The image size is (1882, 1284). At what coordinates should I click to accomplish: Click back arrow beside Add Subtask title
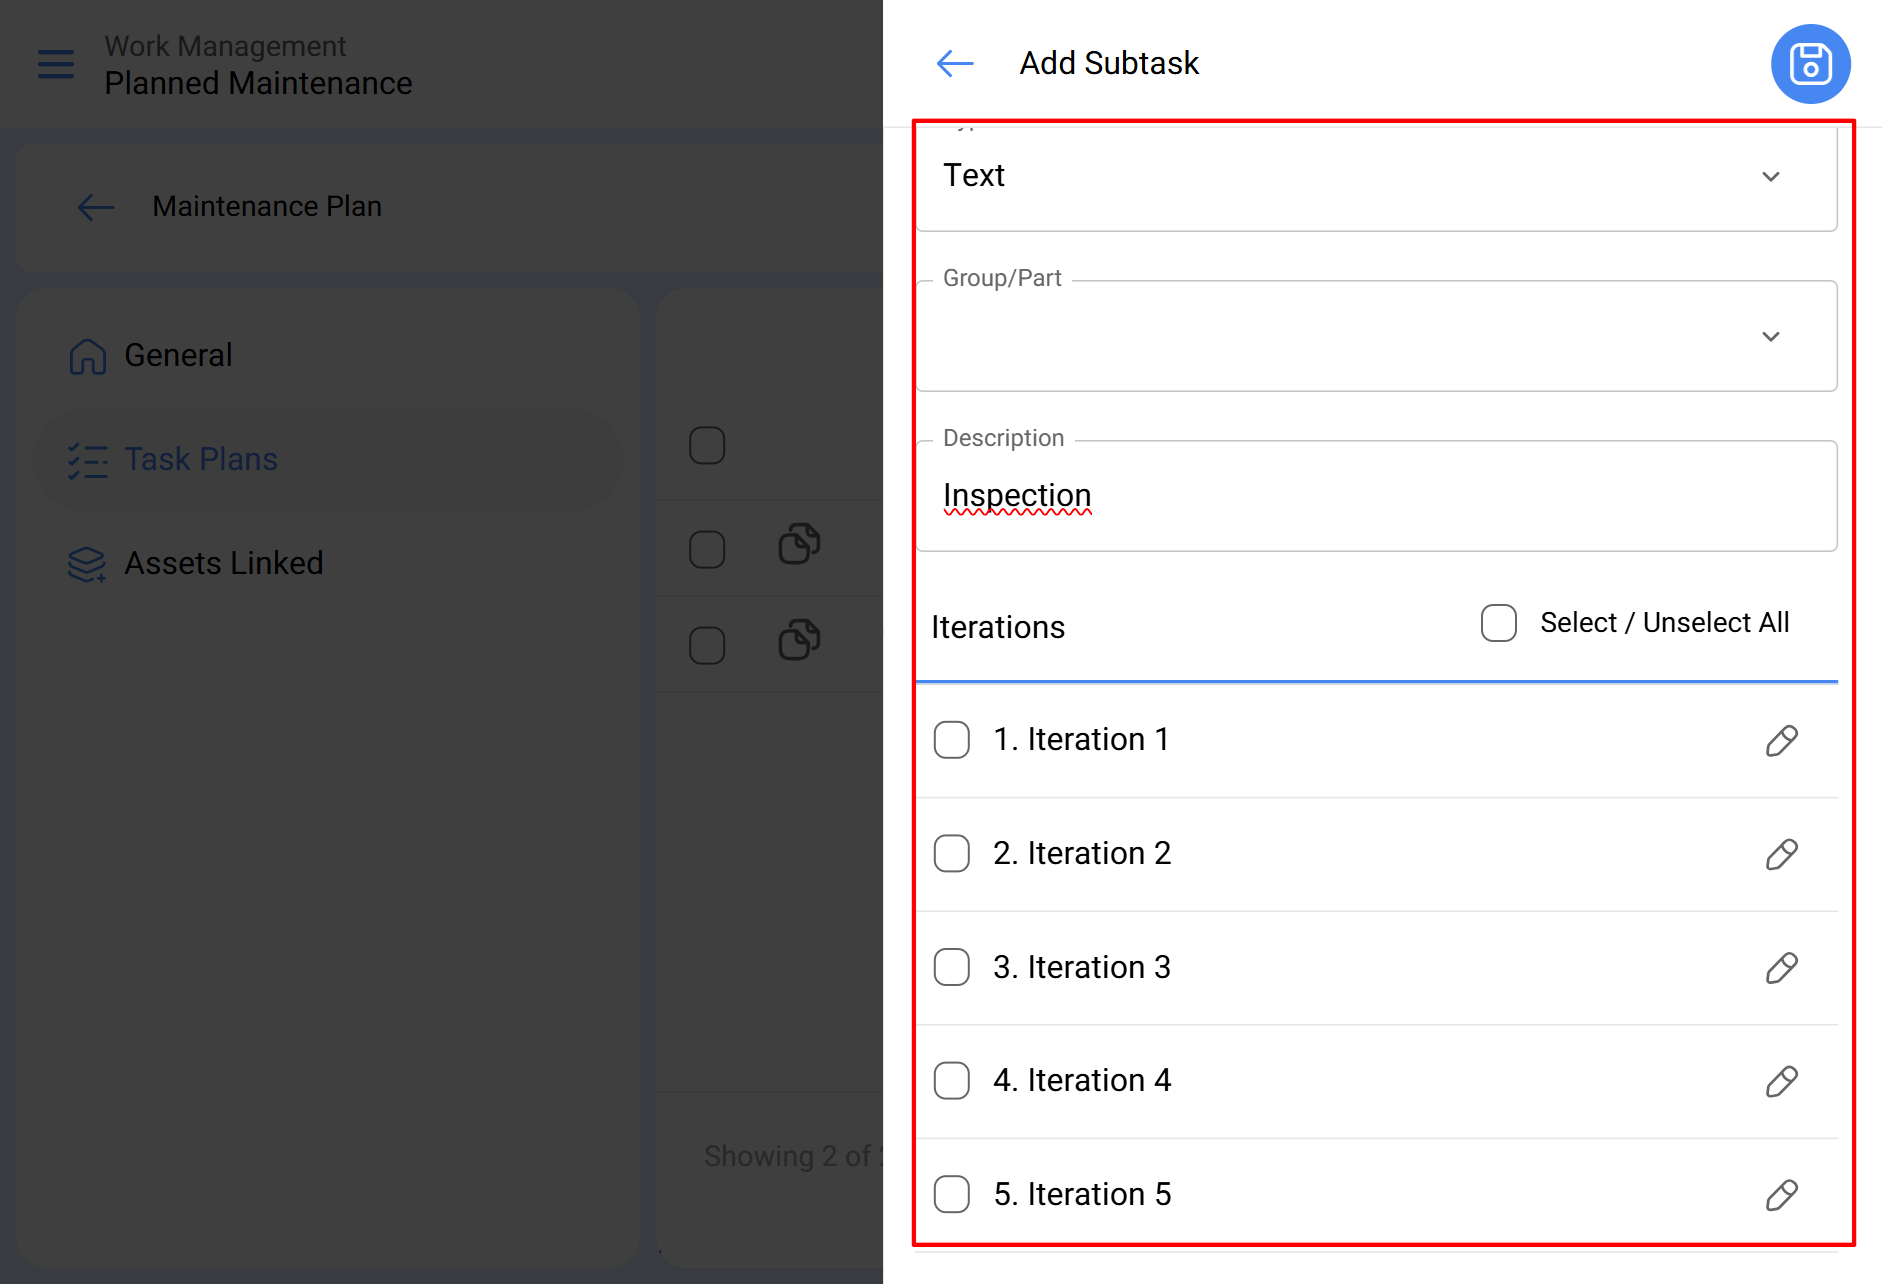[954, 64]
